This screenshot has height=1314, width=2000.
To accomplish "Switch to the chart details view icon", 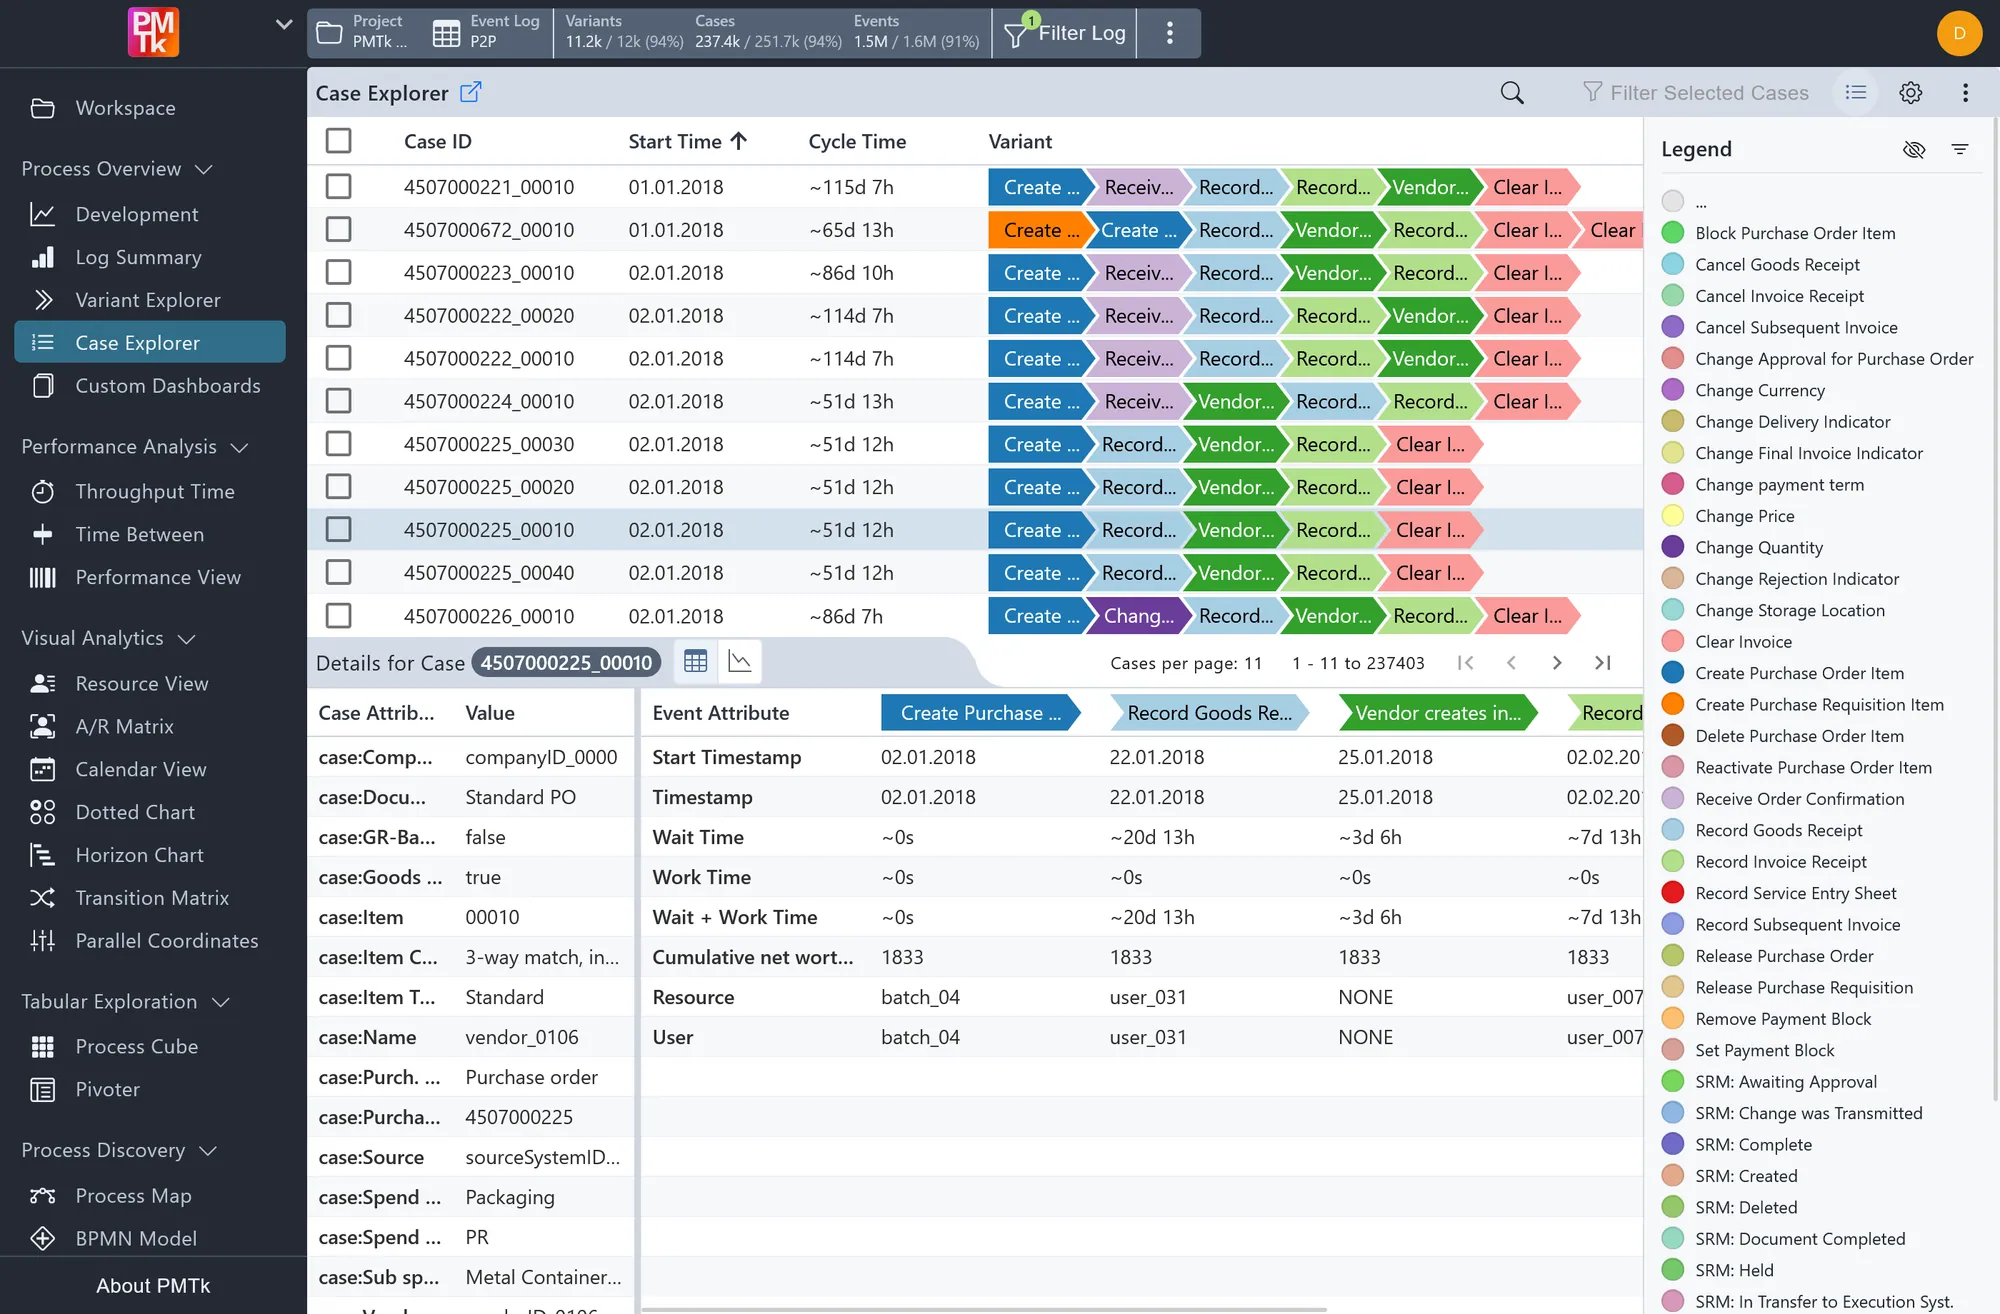I will 740,662.
